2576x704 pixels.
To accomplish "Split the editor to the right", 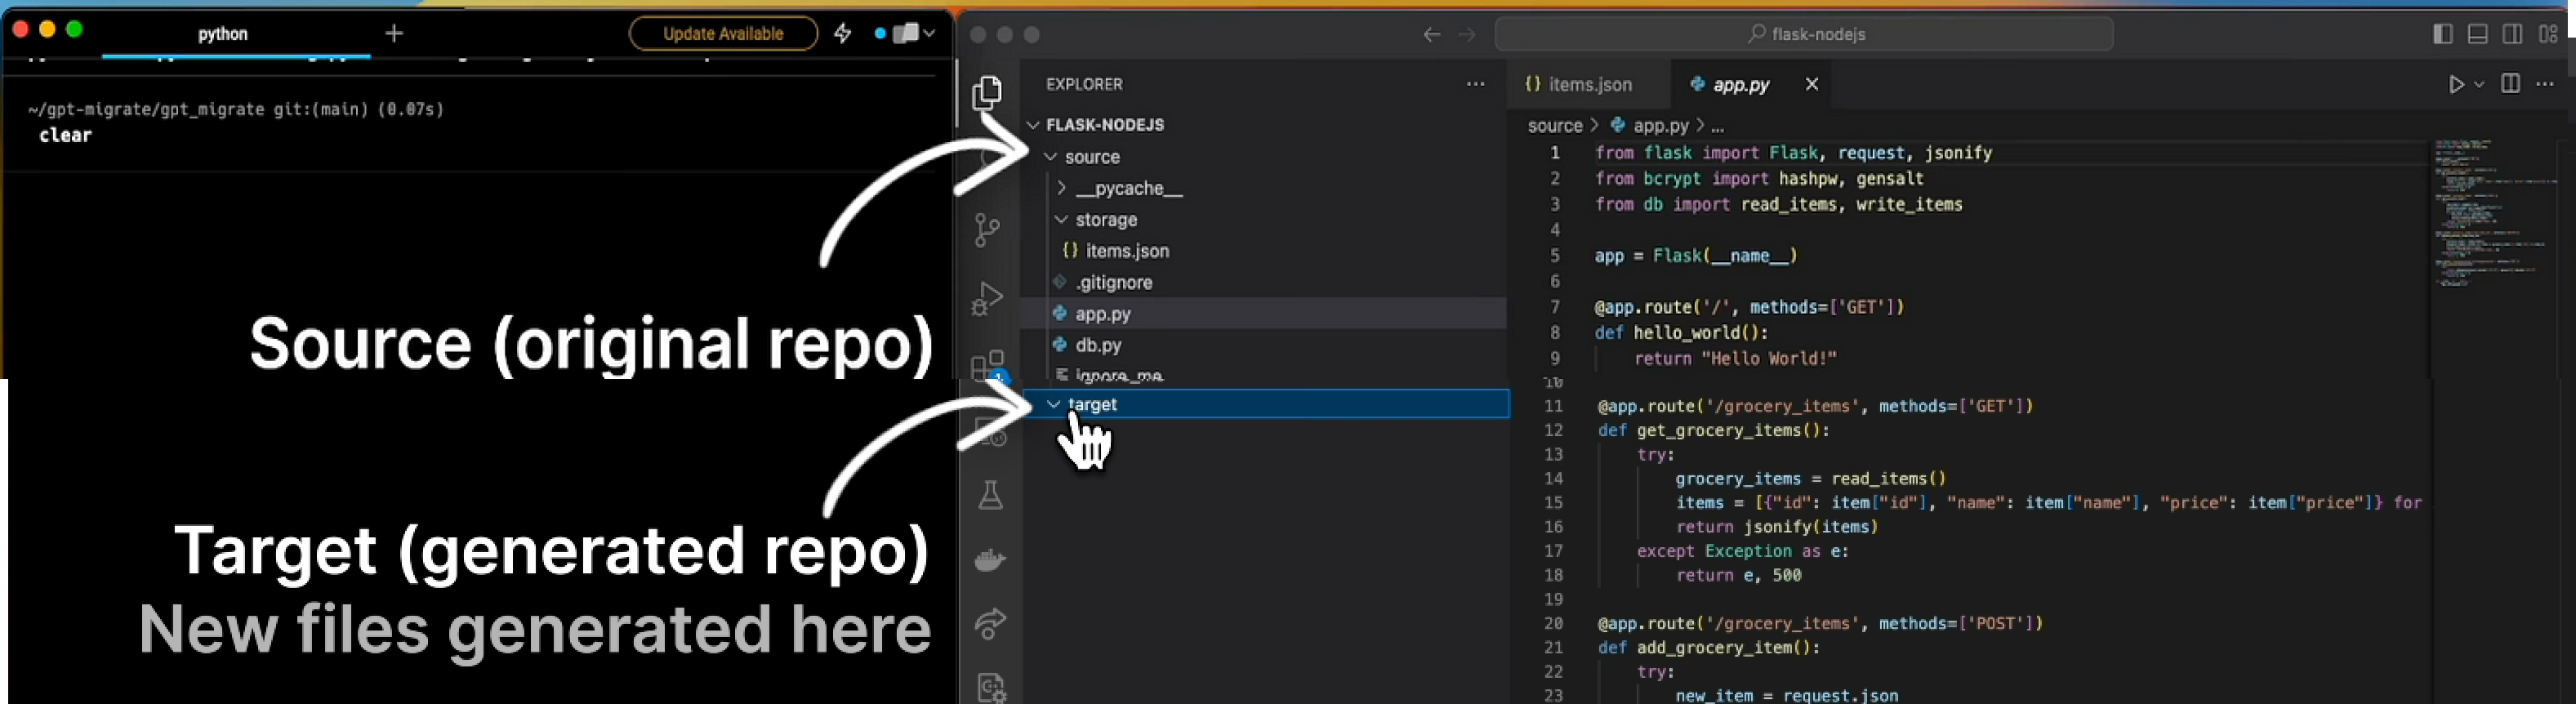I will point(2510,84).
